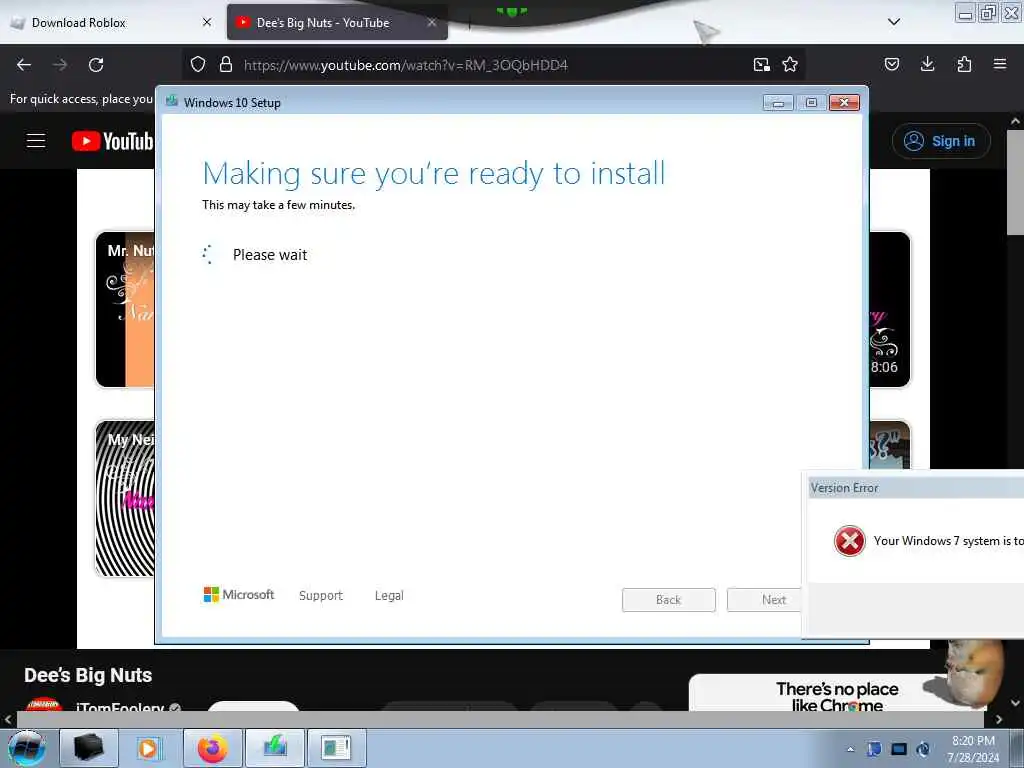Open the black folder taskbar icon
Screen dimensions: 1024x768
click(89, 748)
